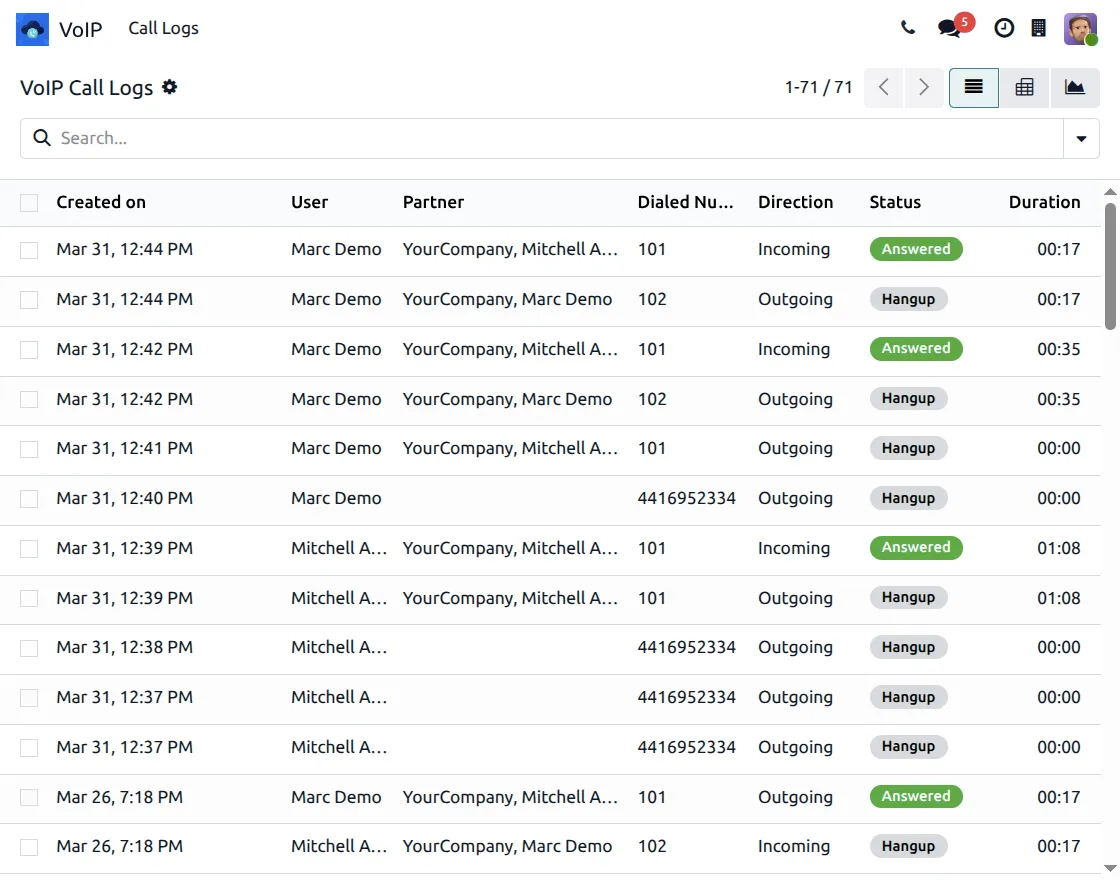
Task: Click the phone call icon in top bar
Action: click(908, 28)
